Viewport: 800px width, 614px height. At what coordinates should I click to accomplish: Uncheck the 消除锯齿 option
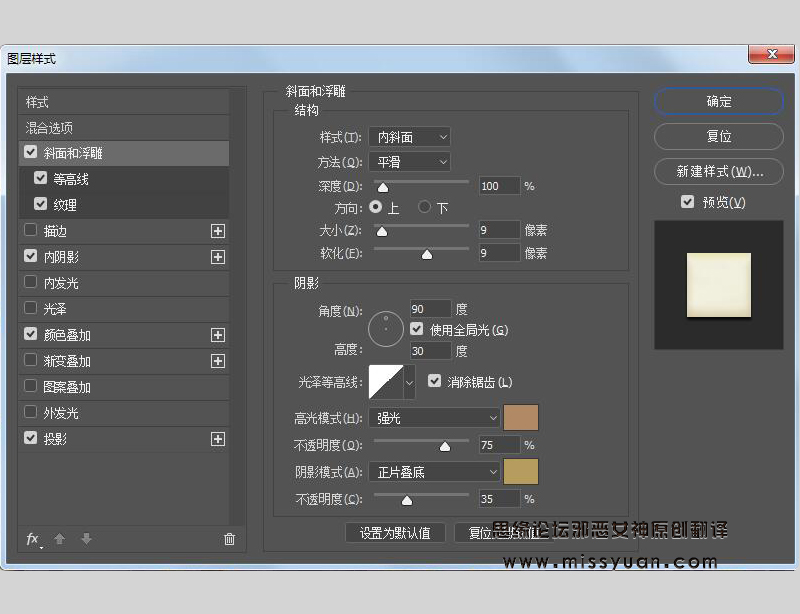click(434, 380)
